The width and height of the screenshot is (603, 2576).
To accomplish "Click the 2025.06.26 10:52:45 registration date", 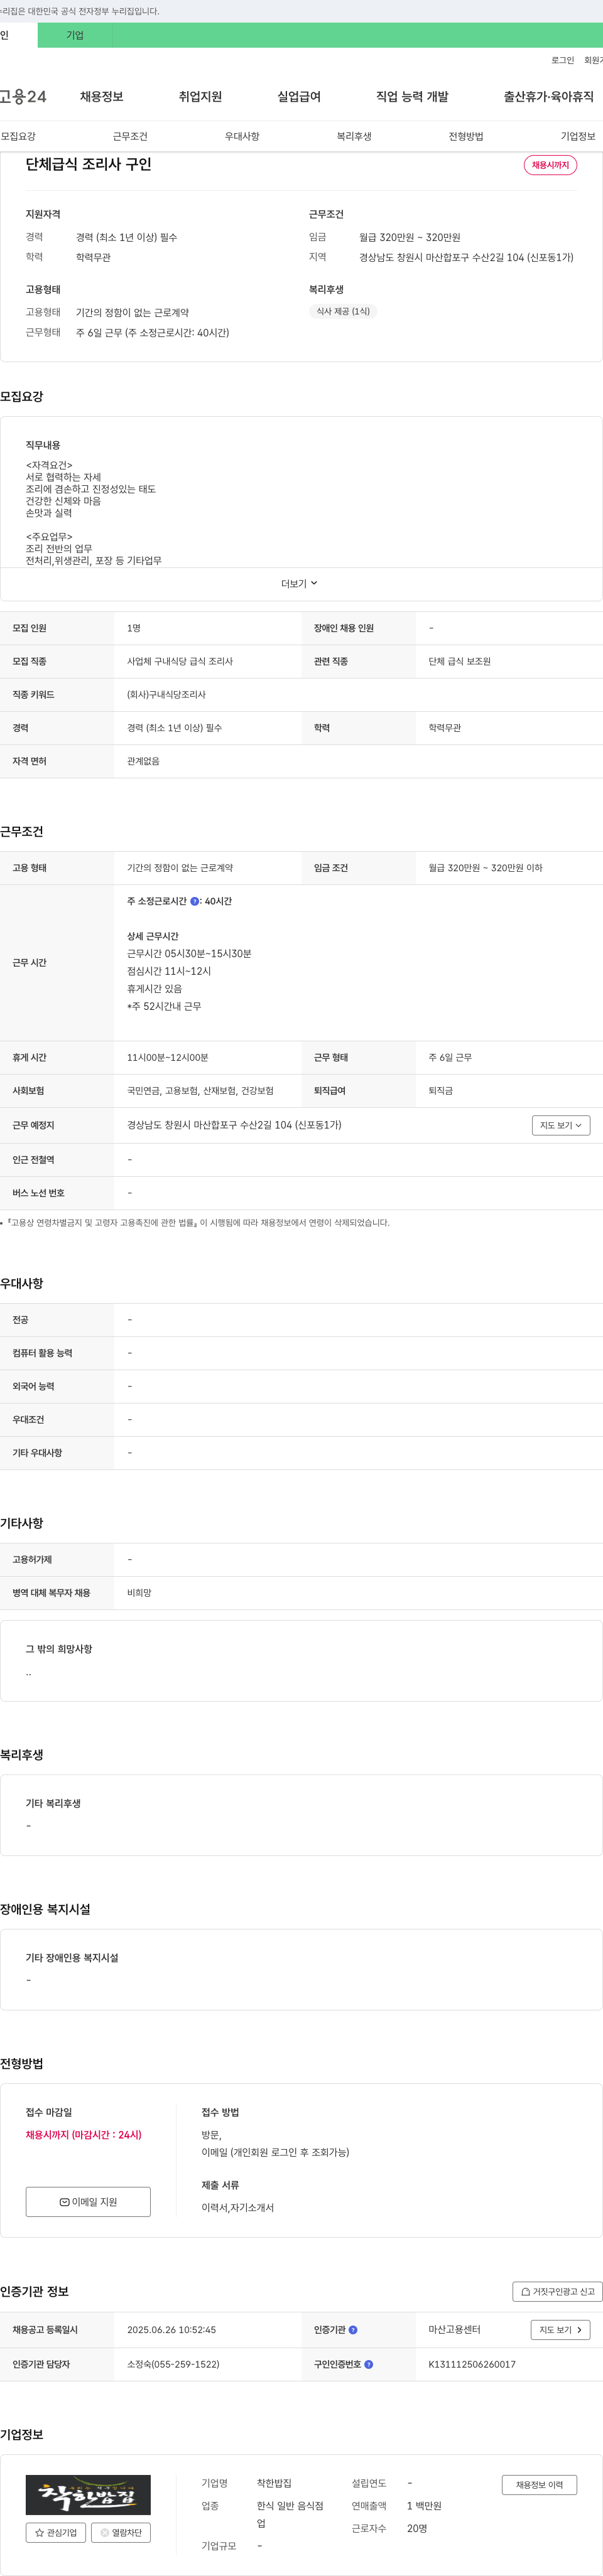I will tap(171, 2330).
